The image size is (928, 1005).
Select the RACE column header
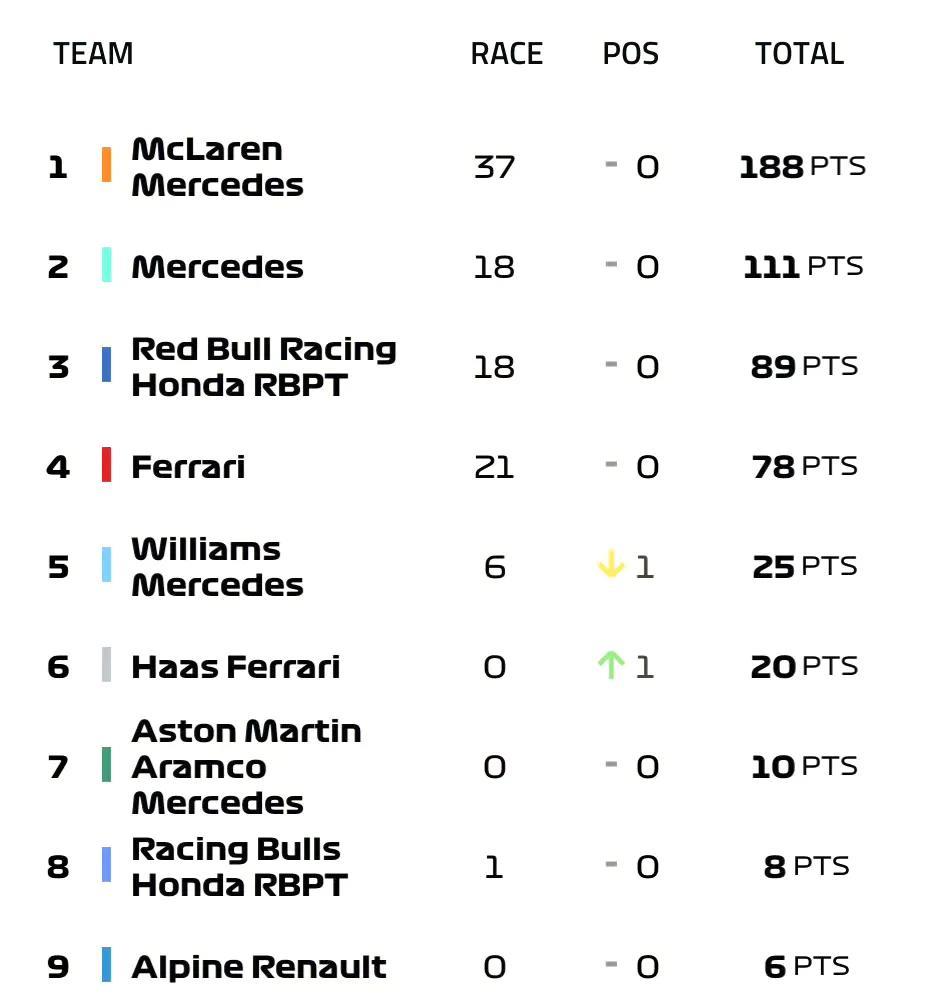[x=507, y=54]
